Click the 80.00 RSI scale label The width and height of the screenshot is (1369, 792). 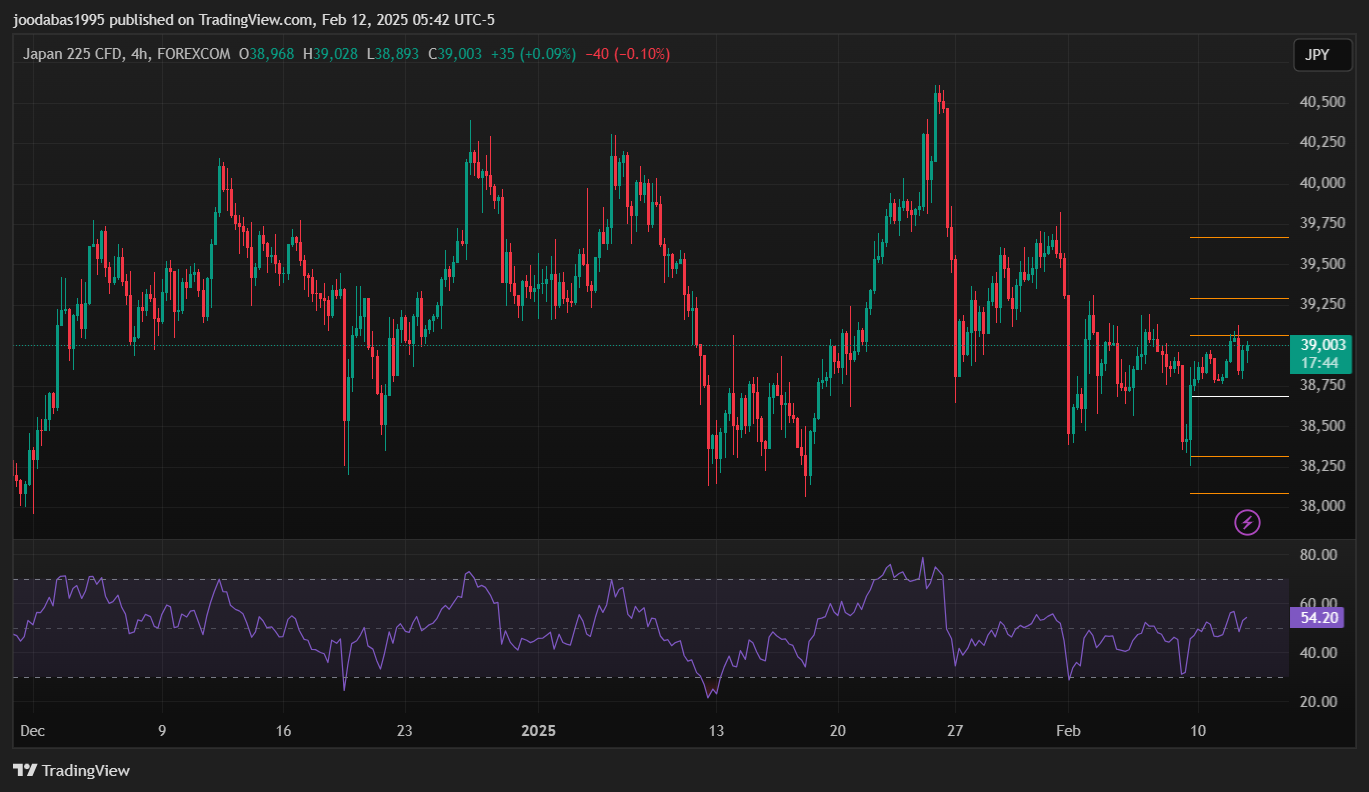(x=1319, y=555)
